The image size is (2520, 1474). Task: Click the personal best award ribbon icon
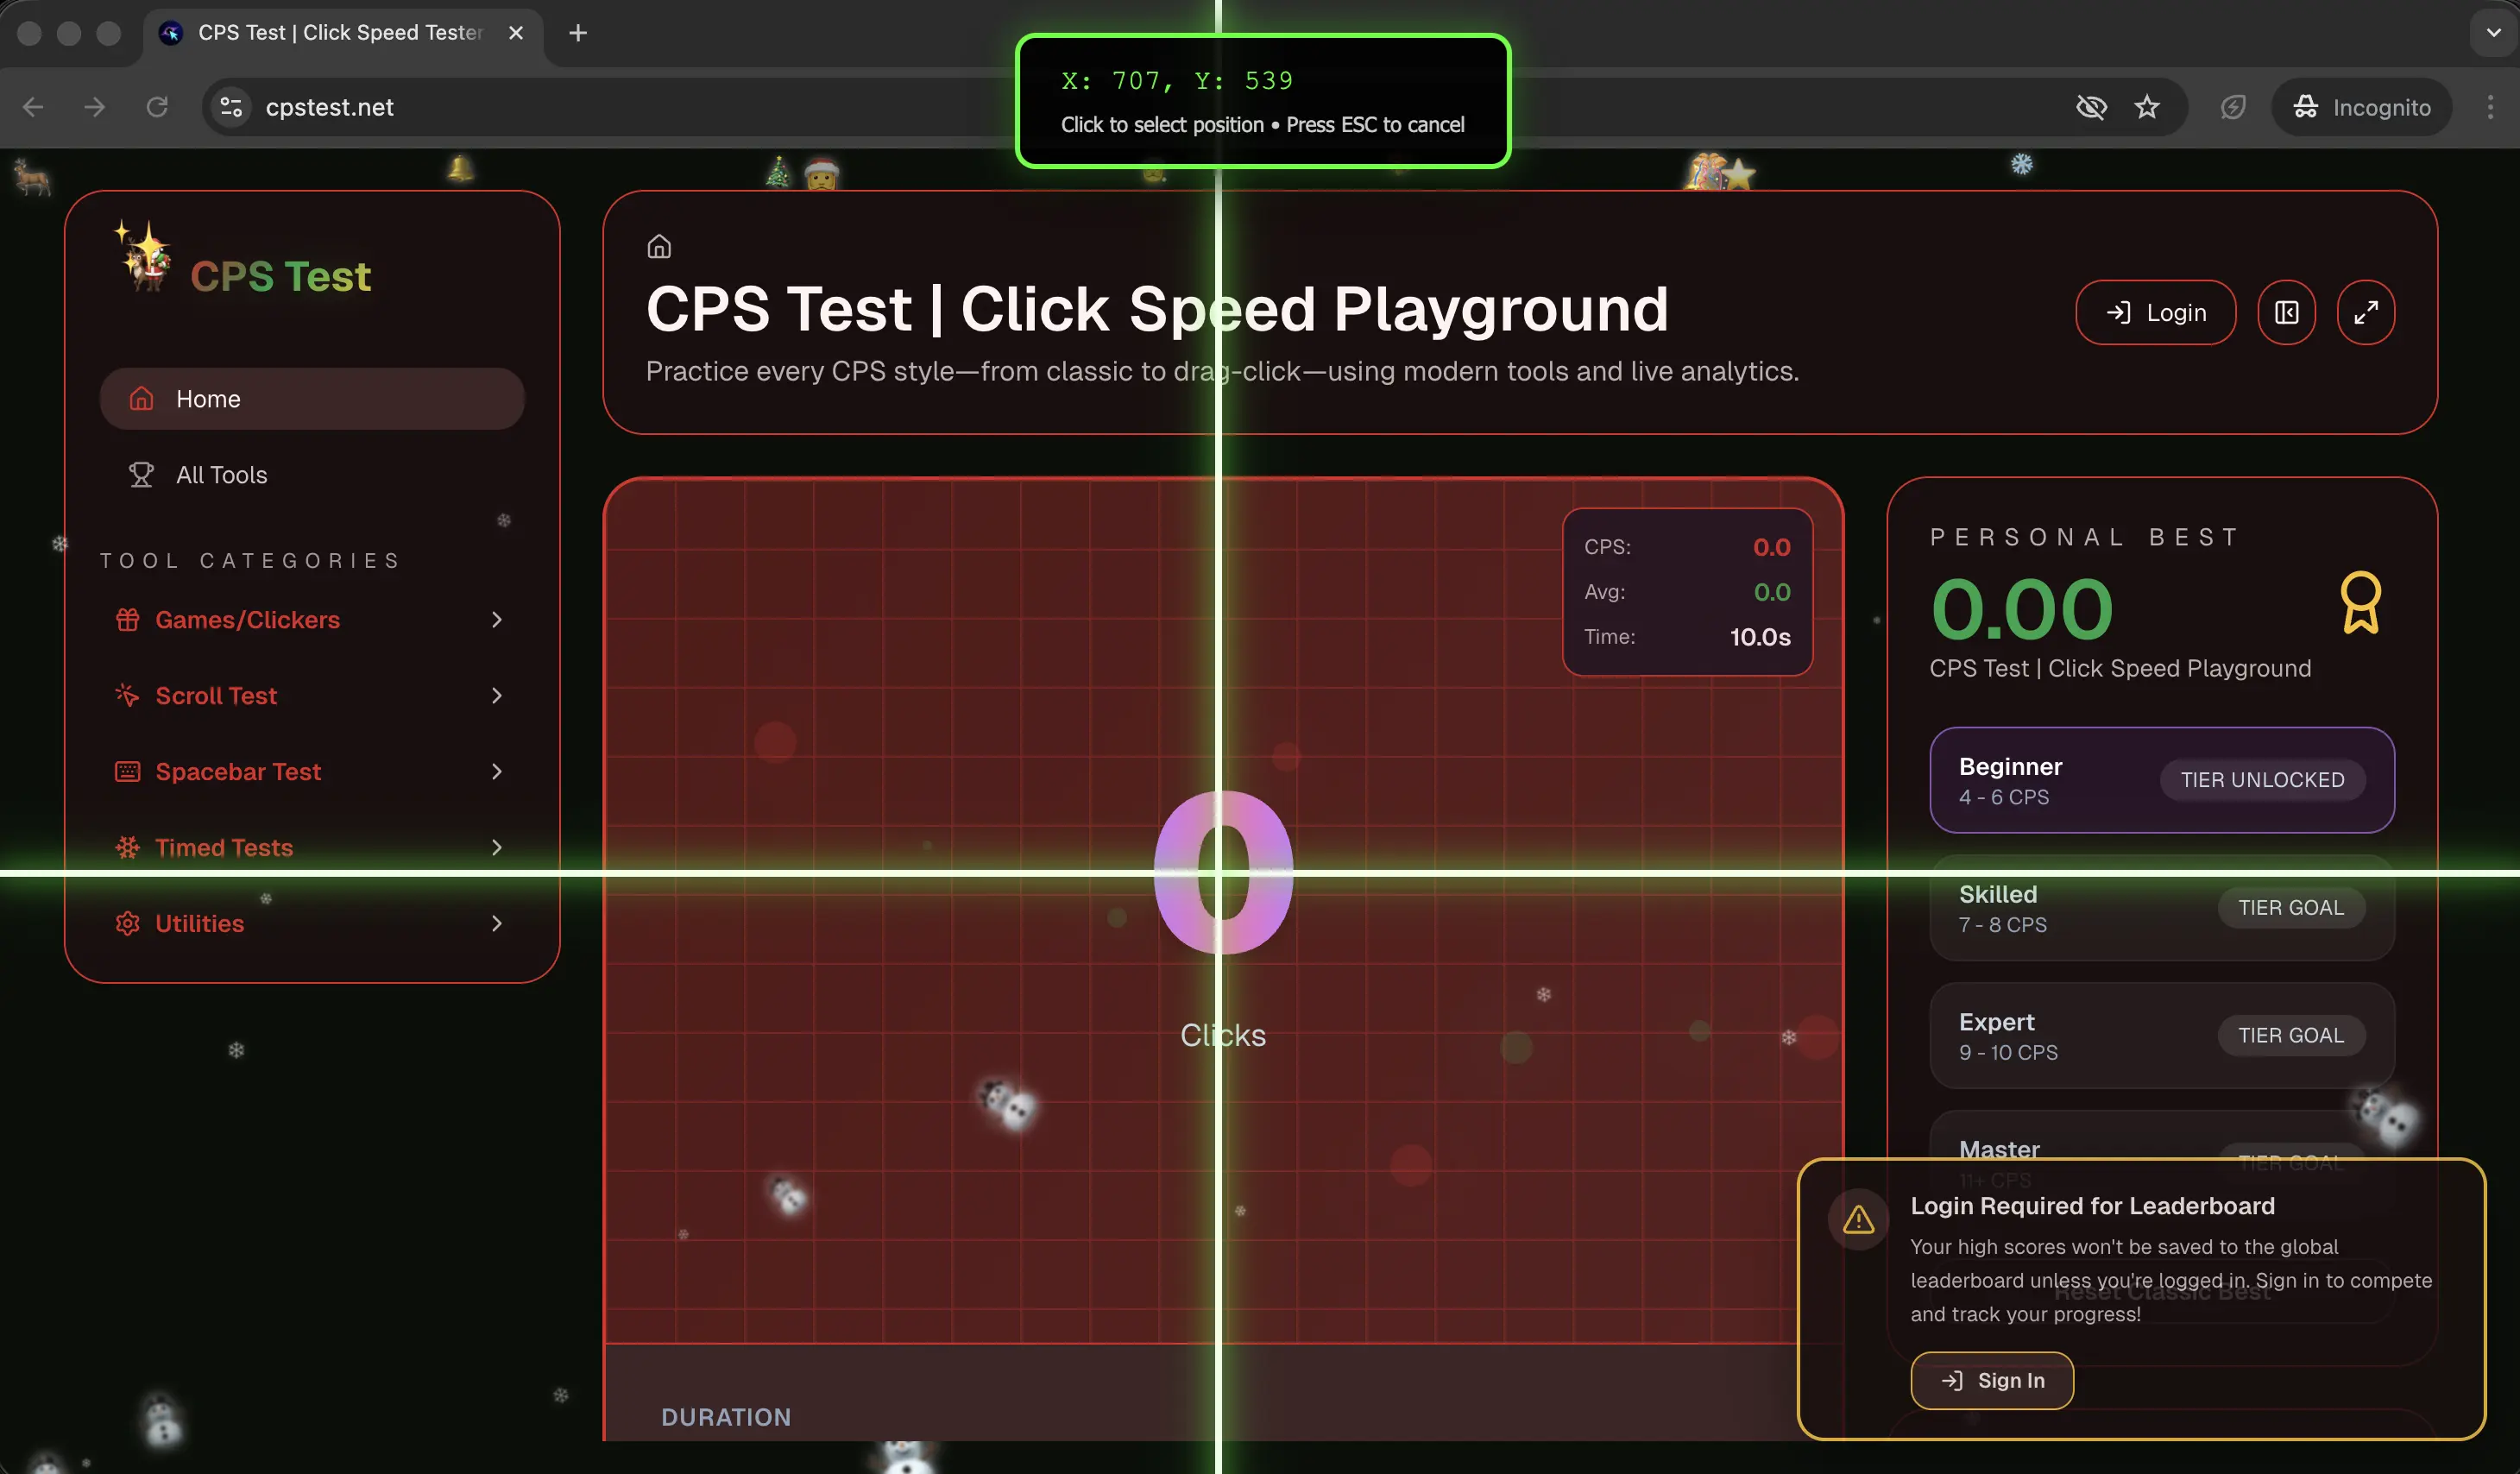pyautogui.click(x=2360, y=602)
